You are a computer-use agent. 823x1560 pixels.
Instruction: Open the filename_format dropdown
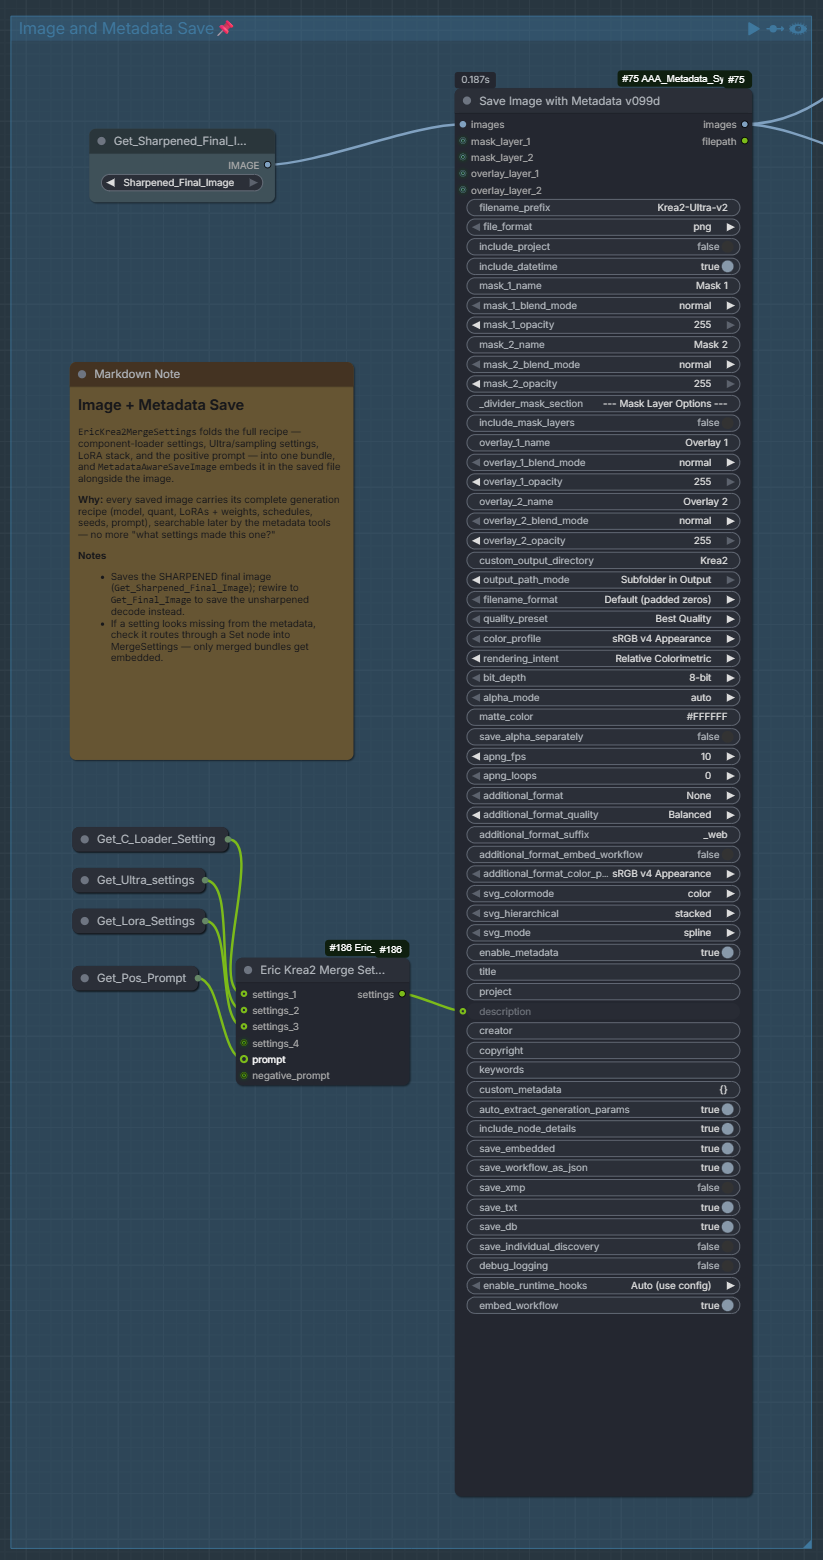pyautogui.click(x=603, y=600)
